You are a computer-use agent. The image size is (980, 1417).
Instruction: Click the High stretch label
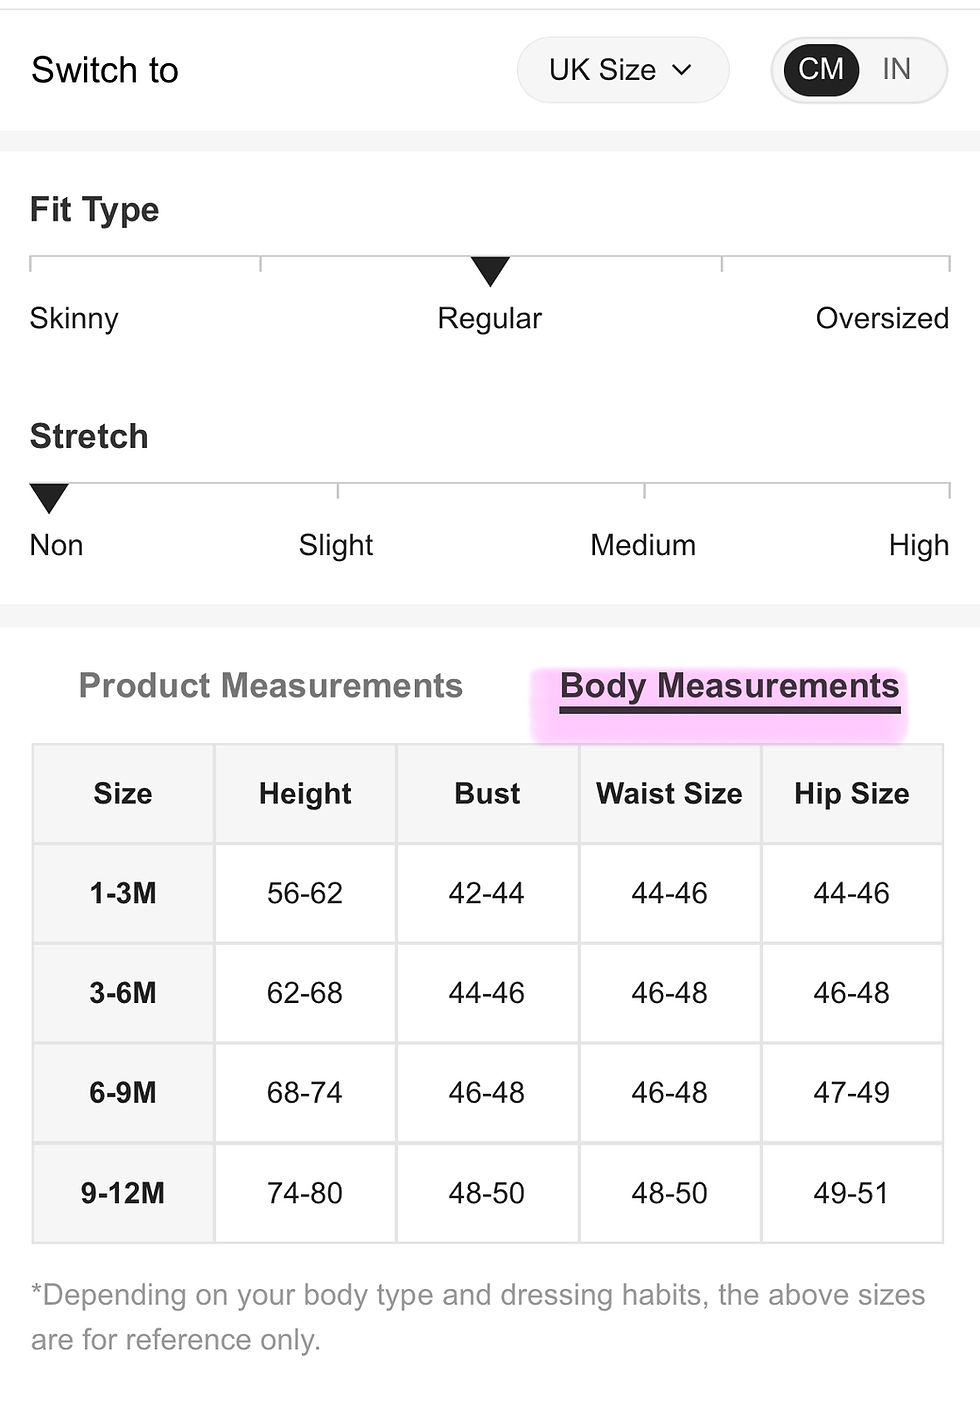coord(918,546)
